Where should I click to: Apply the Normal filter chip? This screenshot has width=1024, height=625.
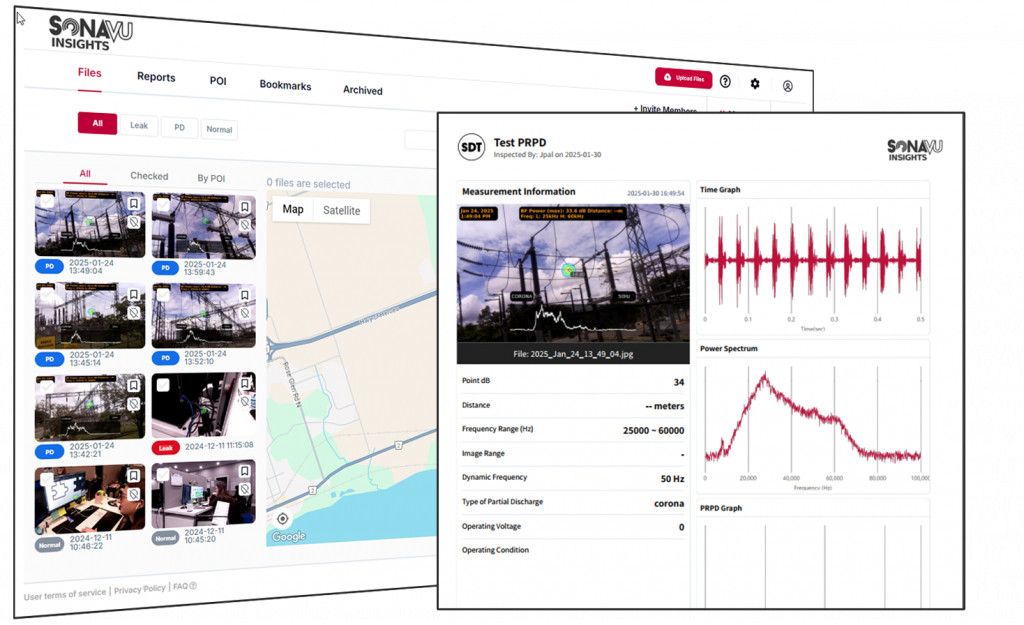(219, 129)
